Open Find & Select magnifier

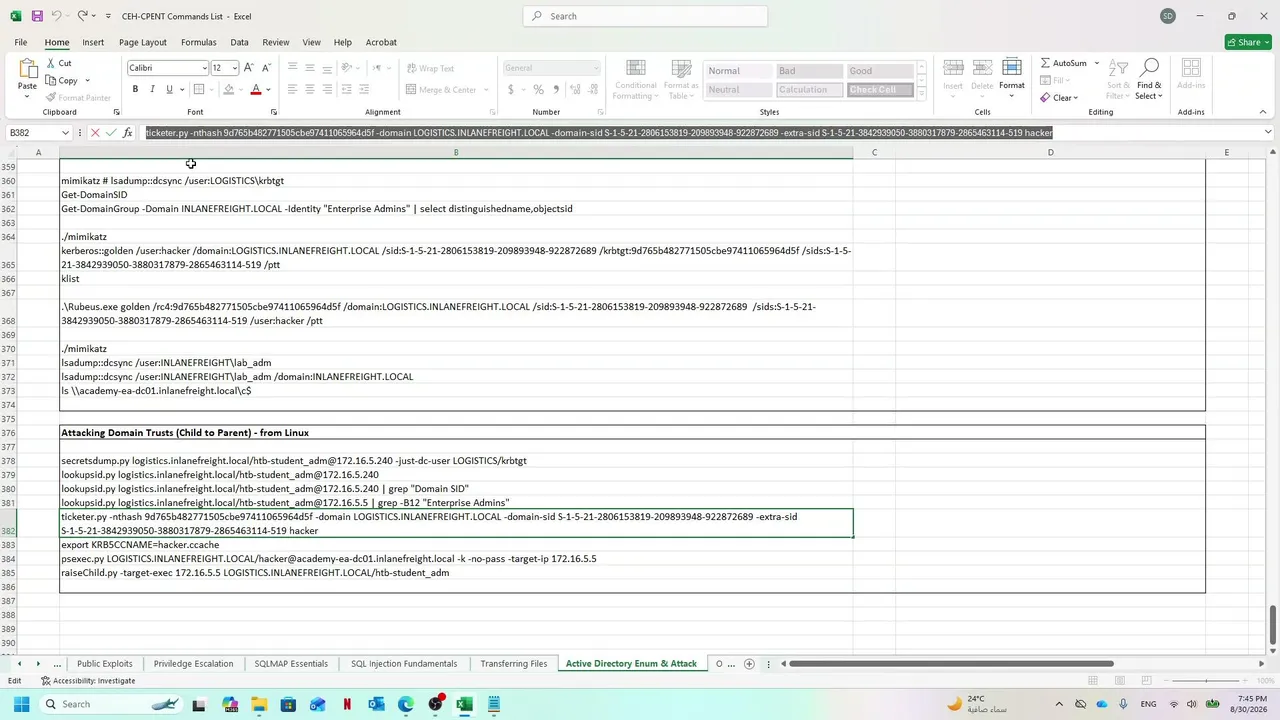[1149, 78]
